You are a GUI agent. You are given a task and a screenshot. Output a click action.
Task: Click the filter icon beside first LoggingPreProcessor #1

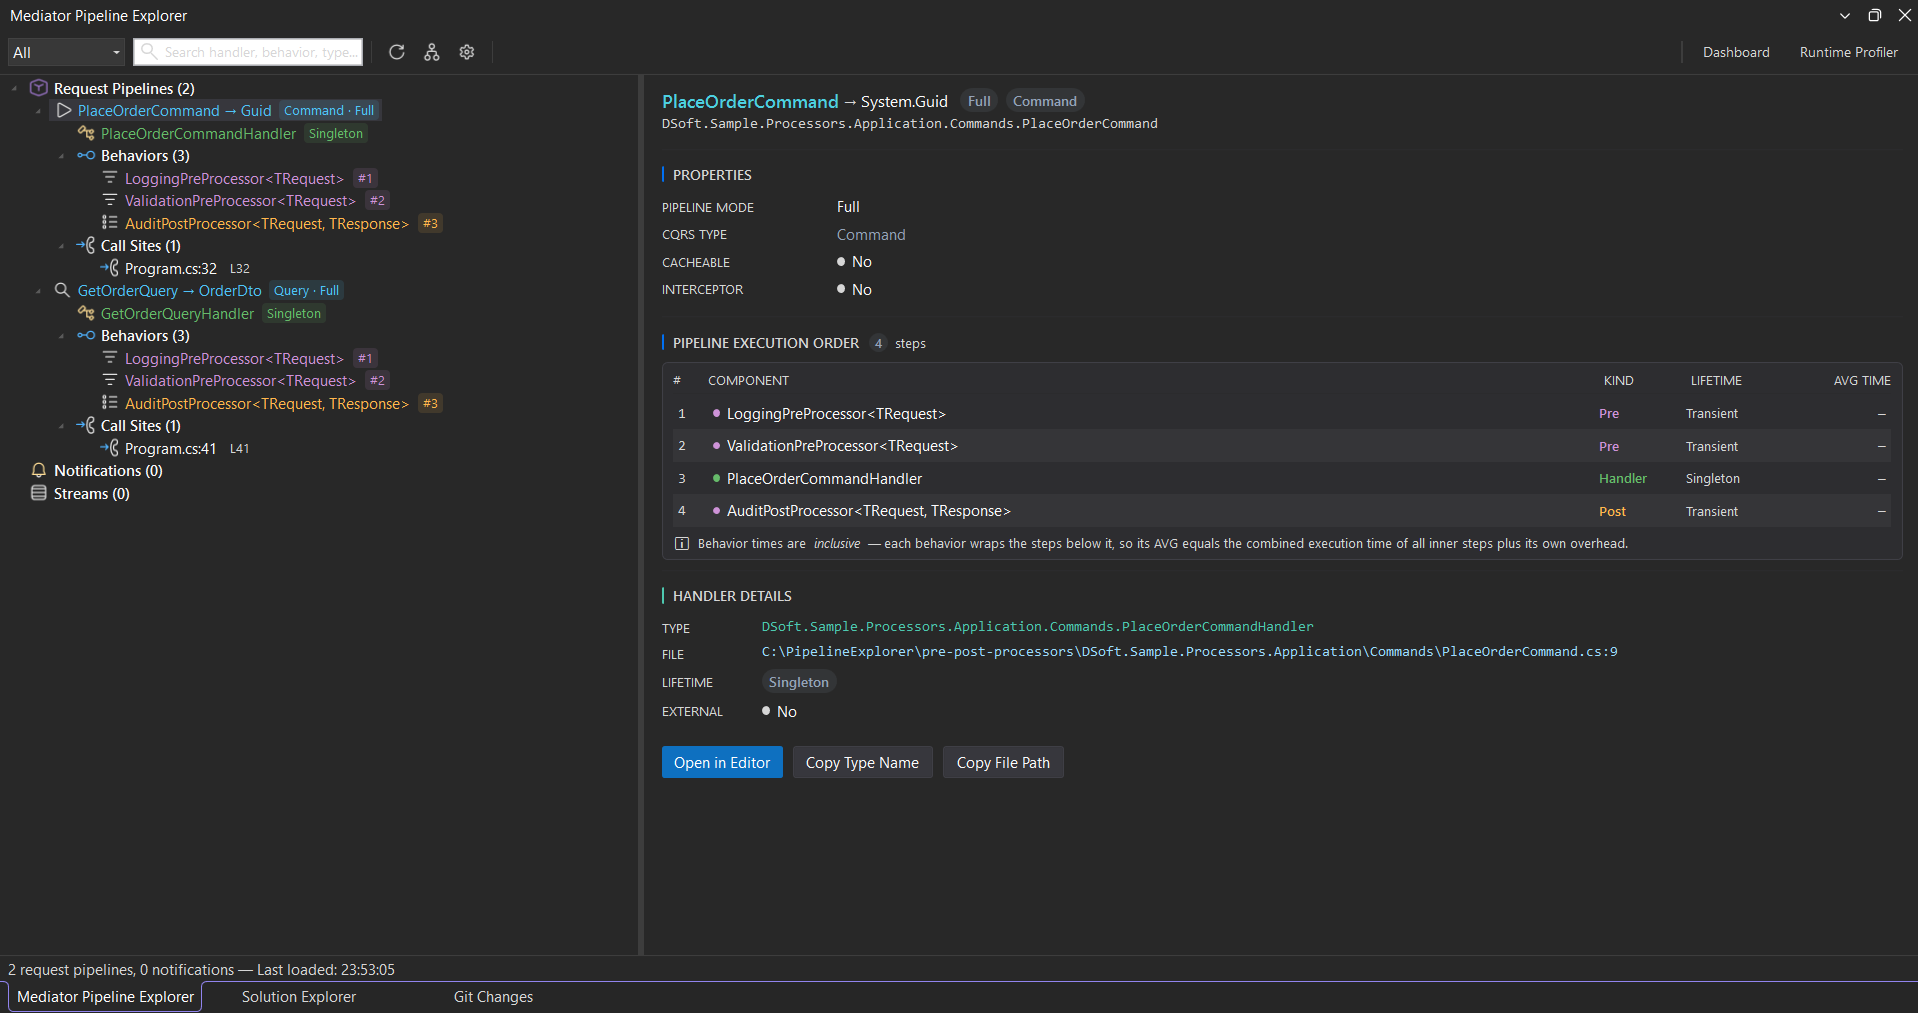click(x=110, y=178)
